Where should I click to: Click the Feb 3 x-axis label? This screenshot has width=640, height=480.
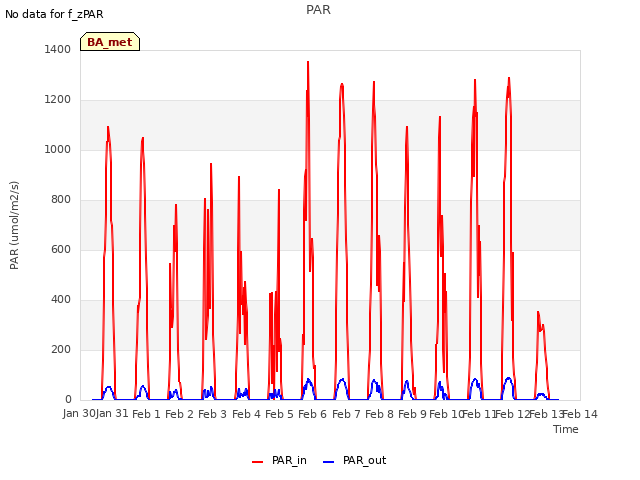click(x=212, y=414)
